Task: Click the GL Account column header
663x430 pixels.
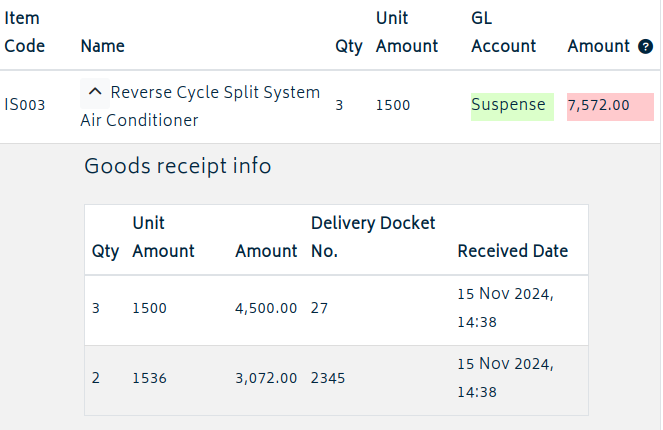Action: click(503, 32)
